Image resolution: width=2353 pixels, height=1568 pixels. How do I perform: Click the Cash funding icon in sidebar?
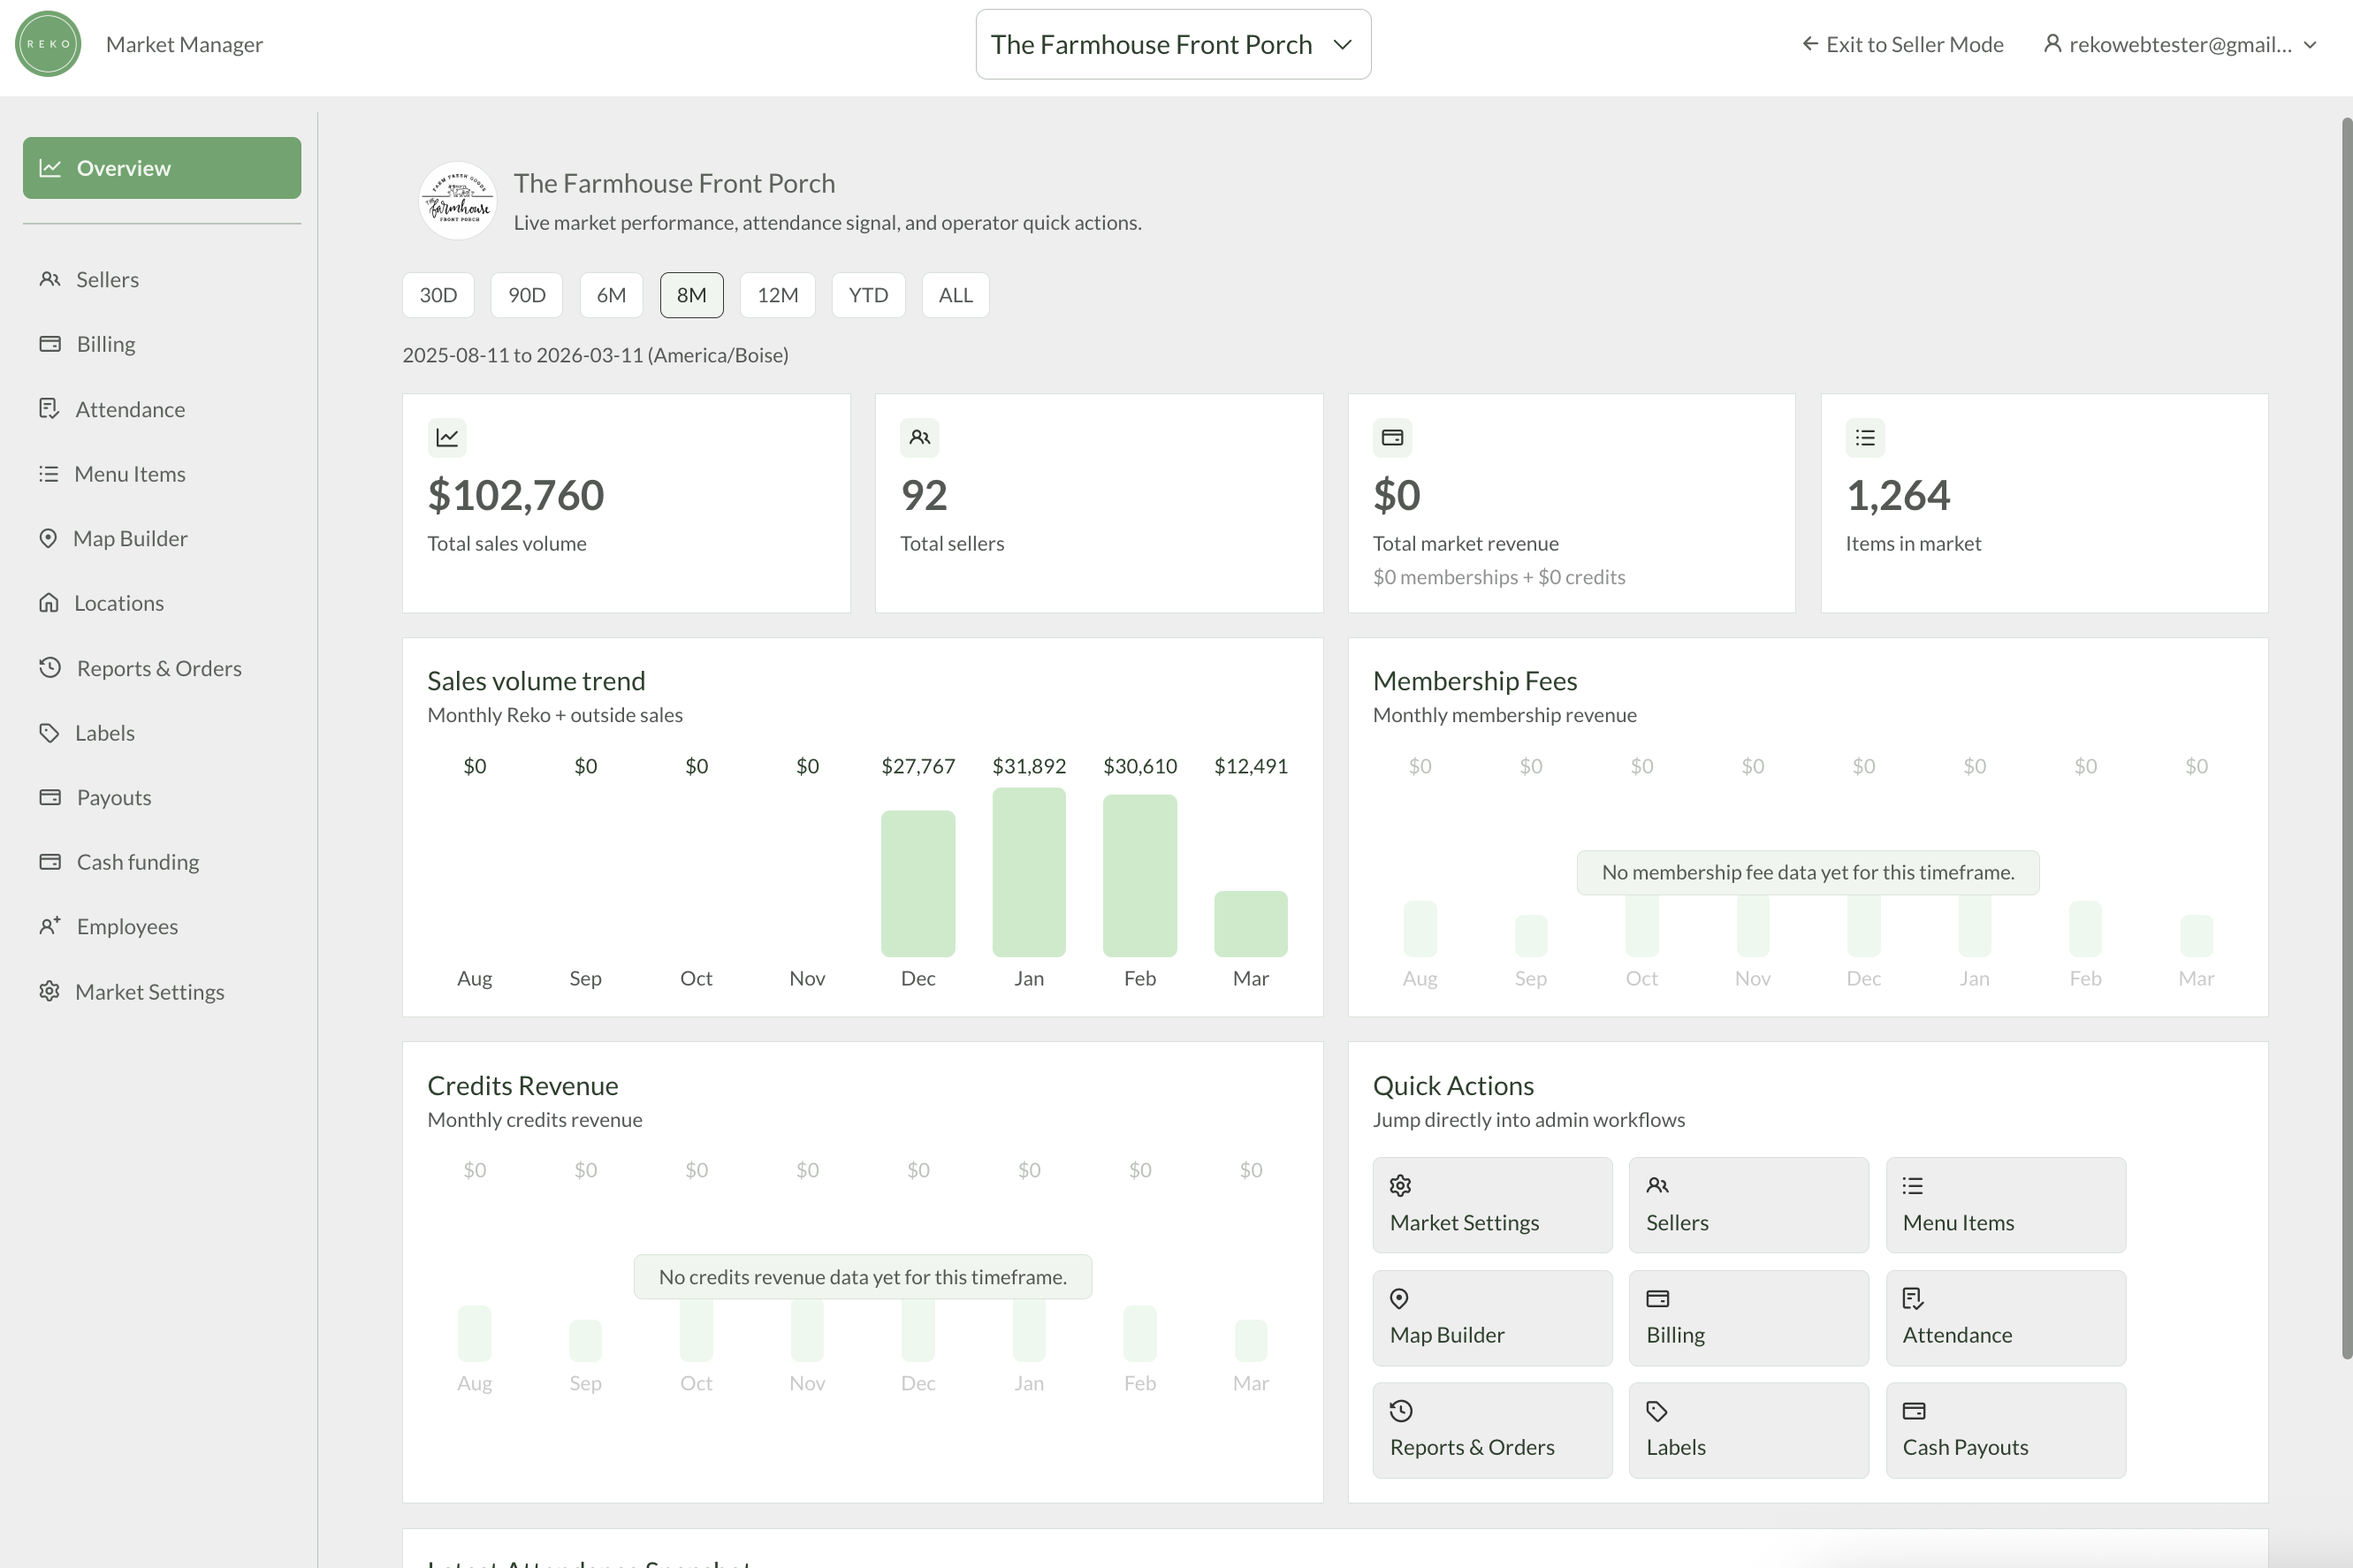[50, 861]
